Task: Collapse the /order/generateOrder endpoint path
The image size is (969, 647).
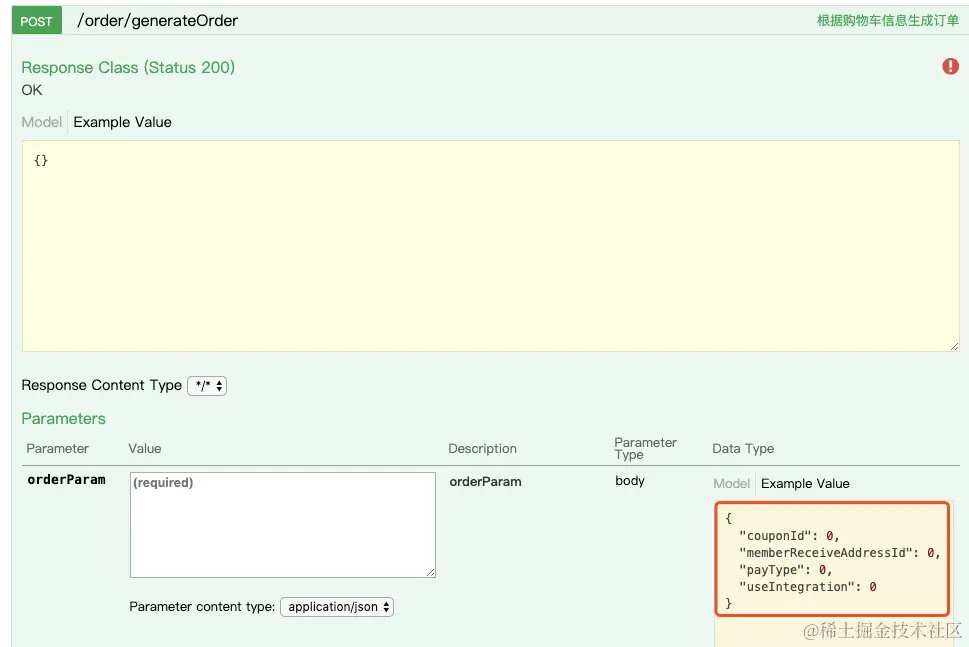Action: click(157, 20)
